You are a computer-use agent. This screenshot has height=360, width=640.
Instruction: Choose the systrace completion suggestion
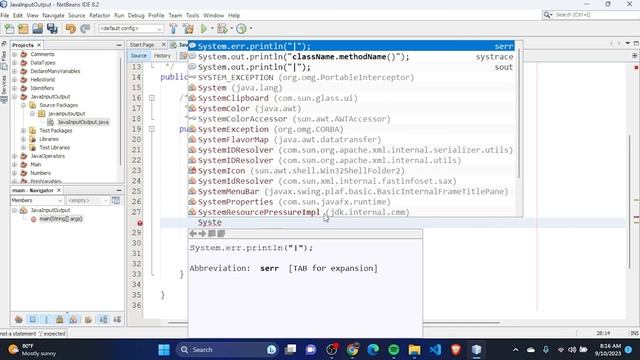tap(351, 57)
